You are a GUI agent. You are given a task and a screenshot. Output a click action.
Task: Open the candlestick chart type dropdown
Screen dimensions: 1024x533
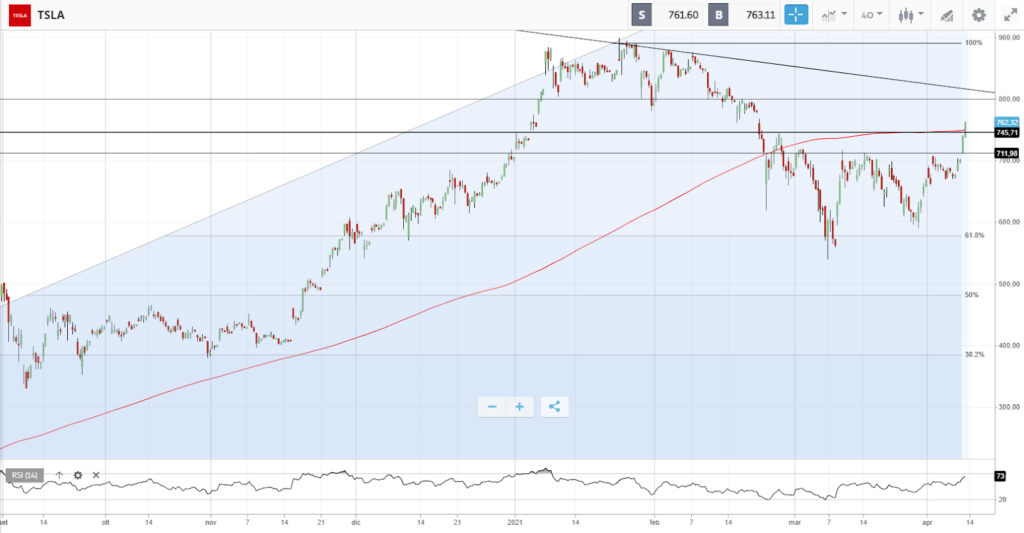tap(910, 15)
